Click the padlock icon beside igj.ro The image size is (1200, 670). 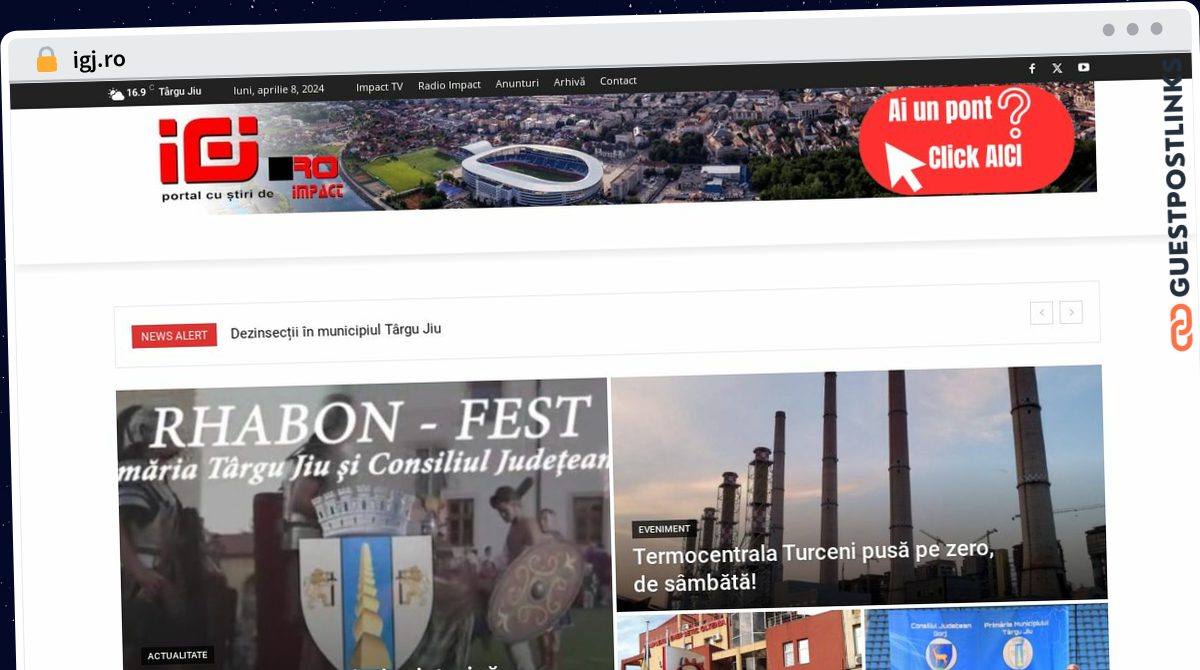click(47, 59)
